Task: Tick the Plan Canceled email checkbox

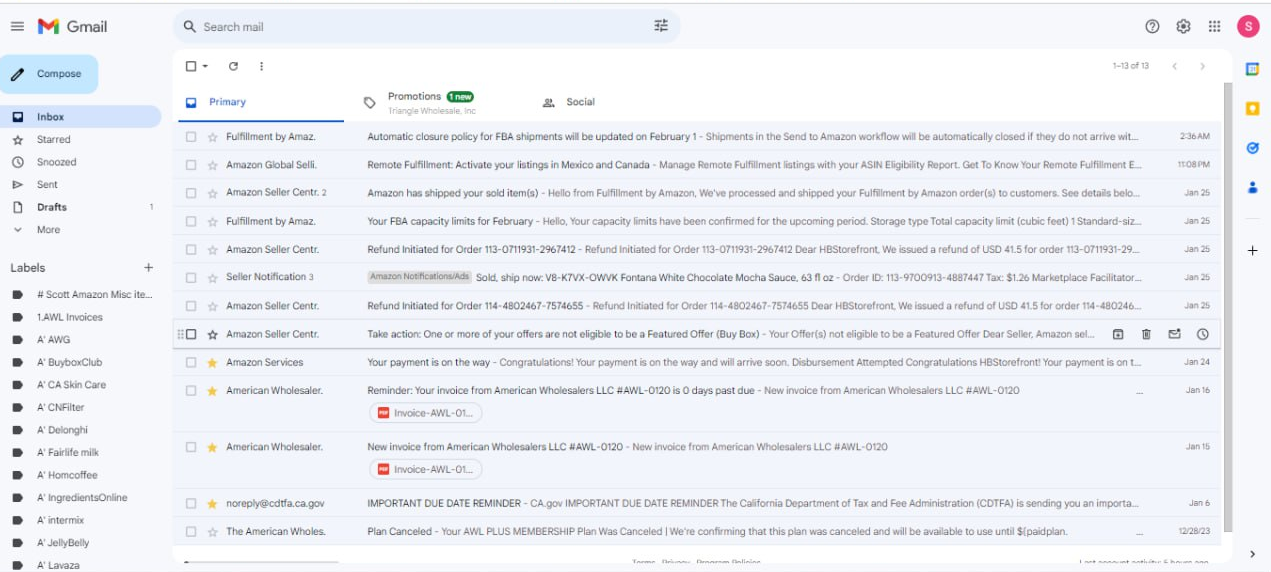Action: coord(191,532)
